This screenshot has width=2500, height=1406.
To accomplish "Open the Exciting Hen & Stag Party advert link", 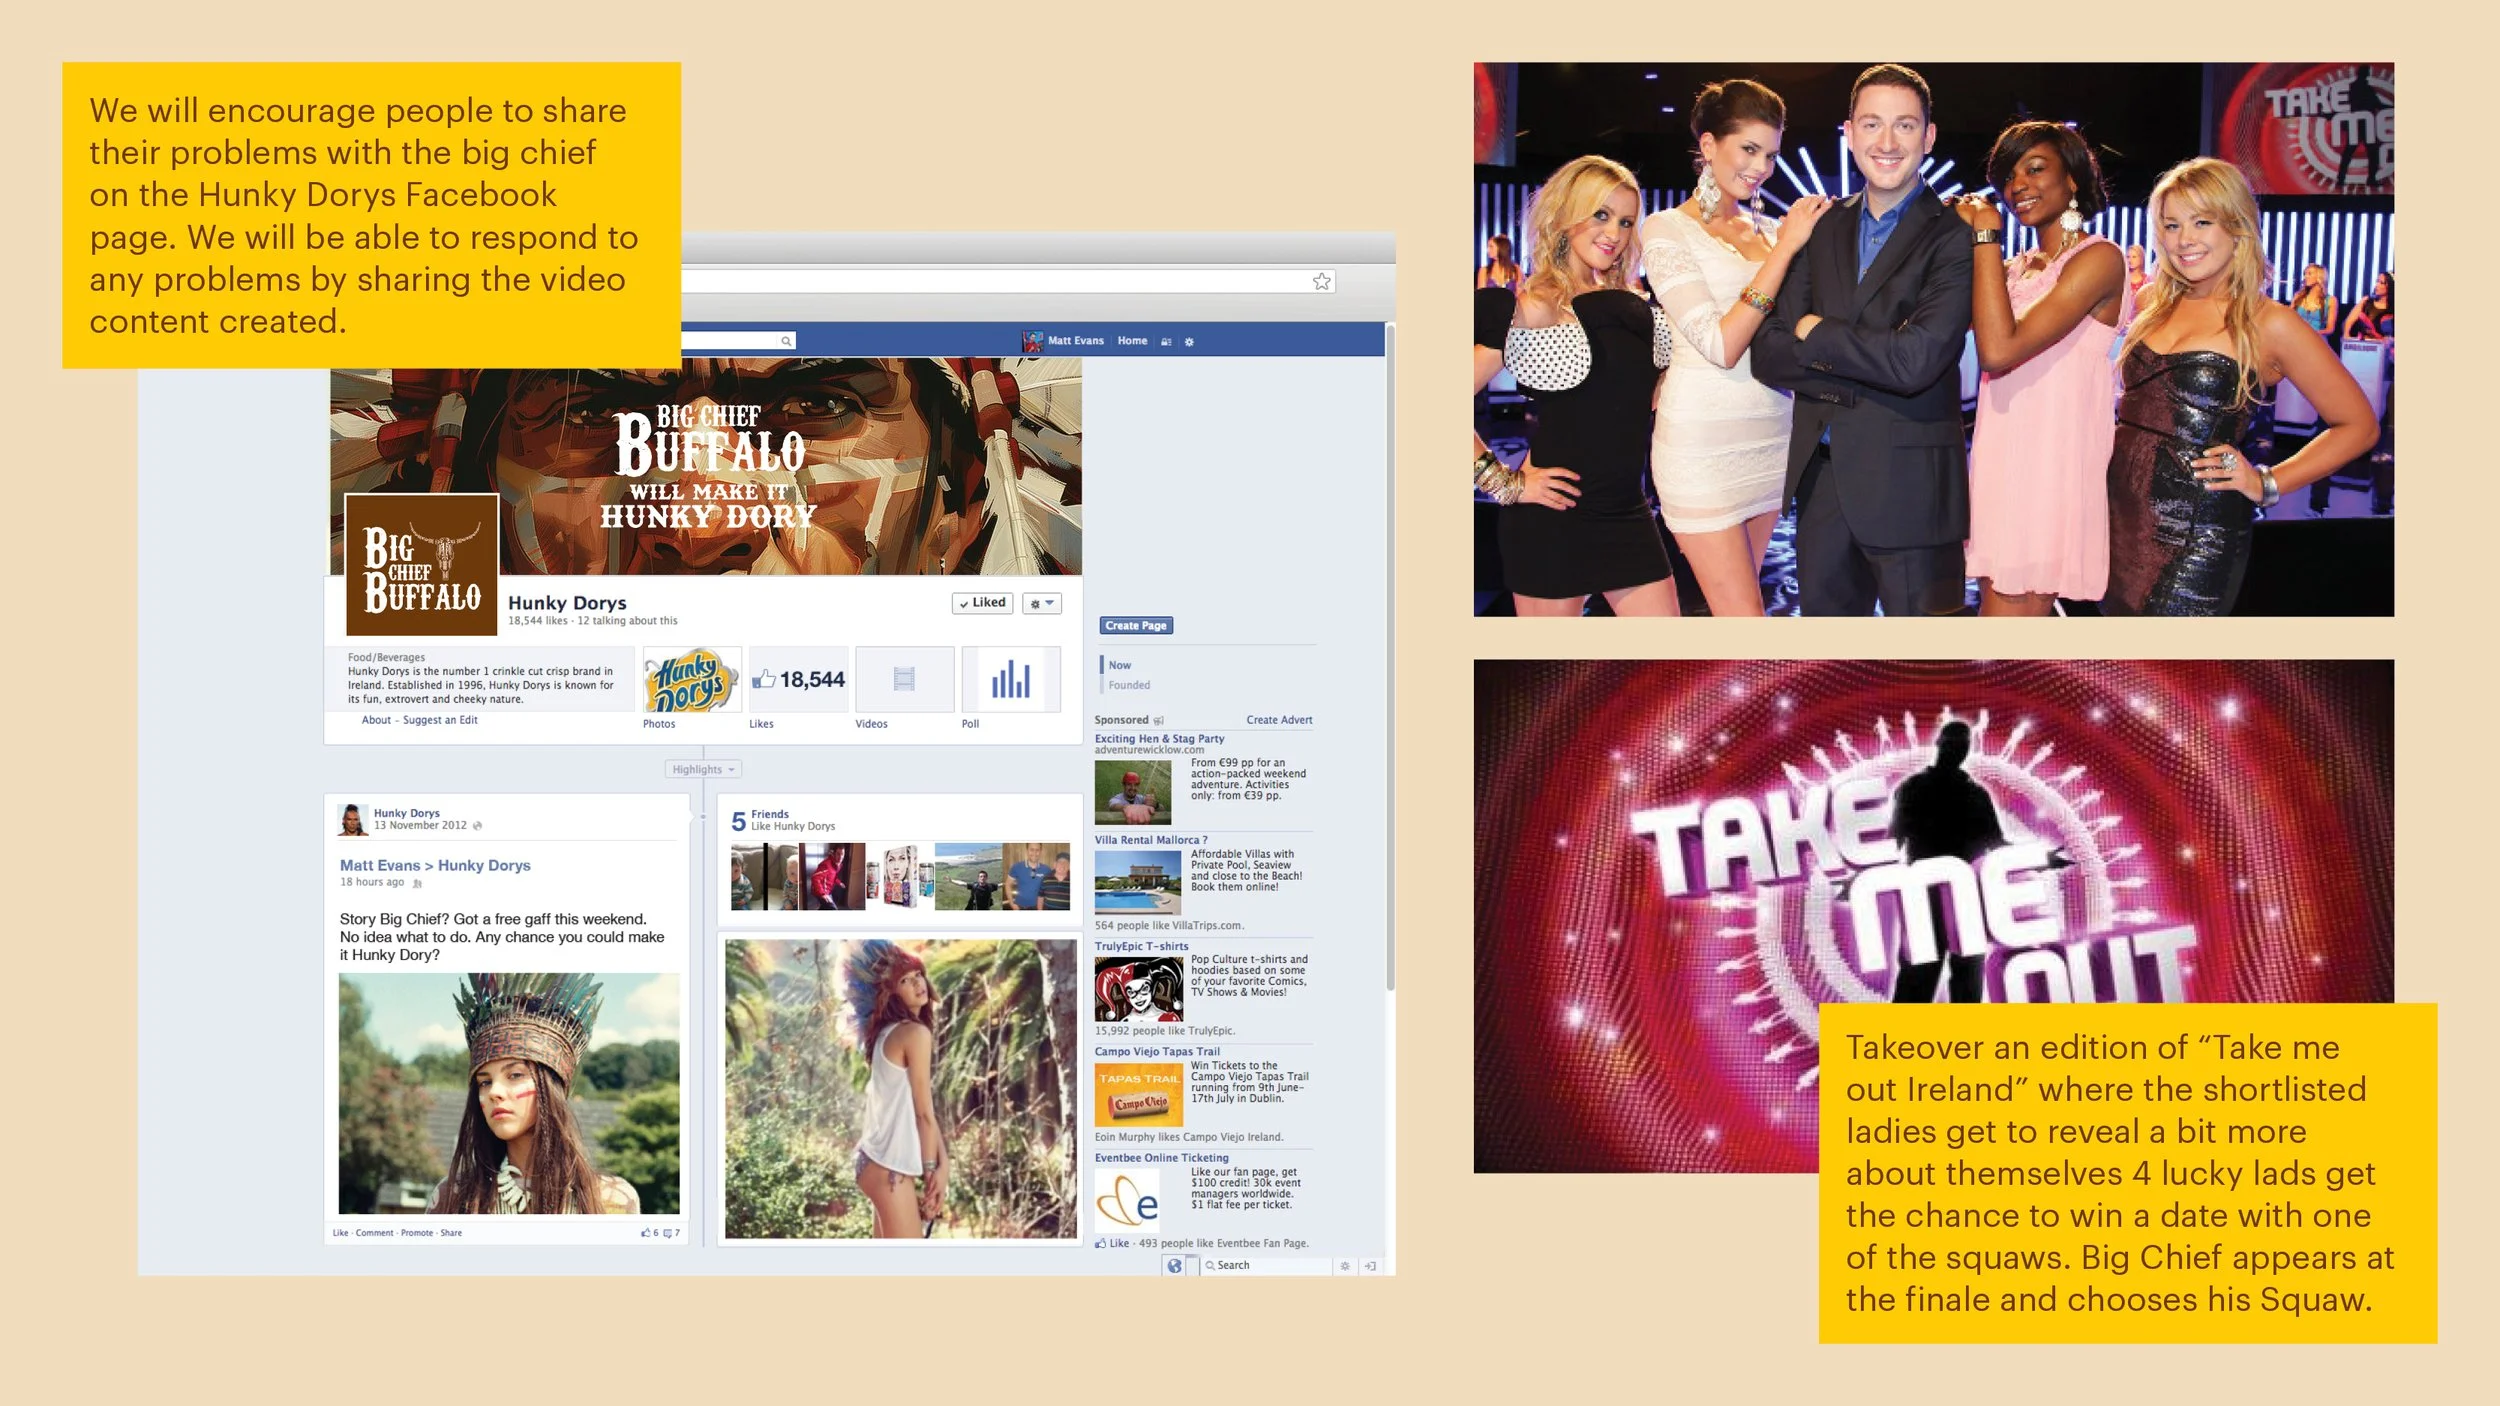I will click(x=1159, y=739).
